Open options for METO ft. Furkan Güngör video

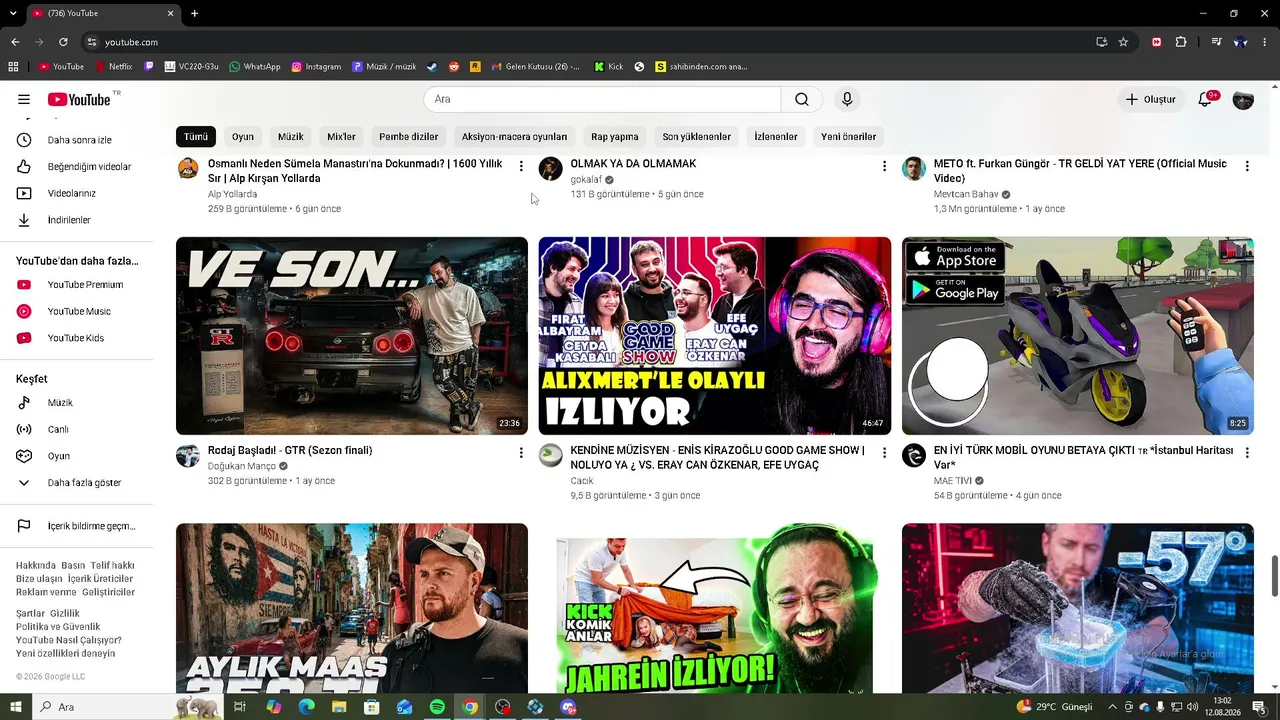tap(1247, 166)
